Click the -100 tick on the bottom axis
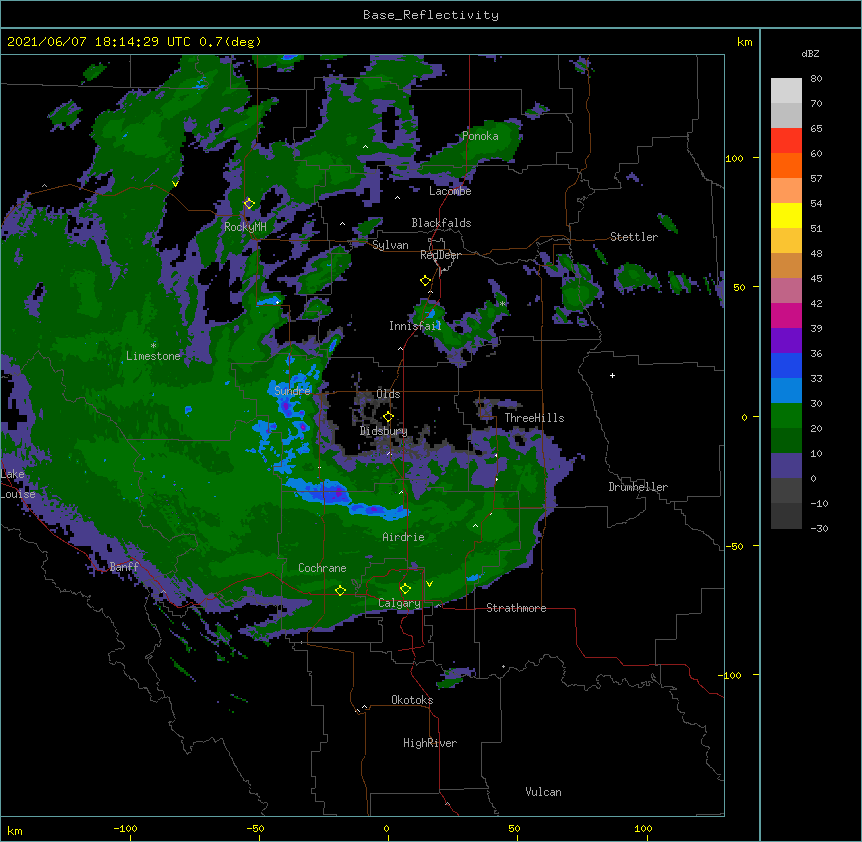862x842 pixels. 125,828
